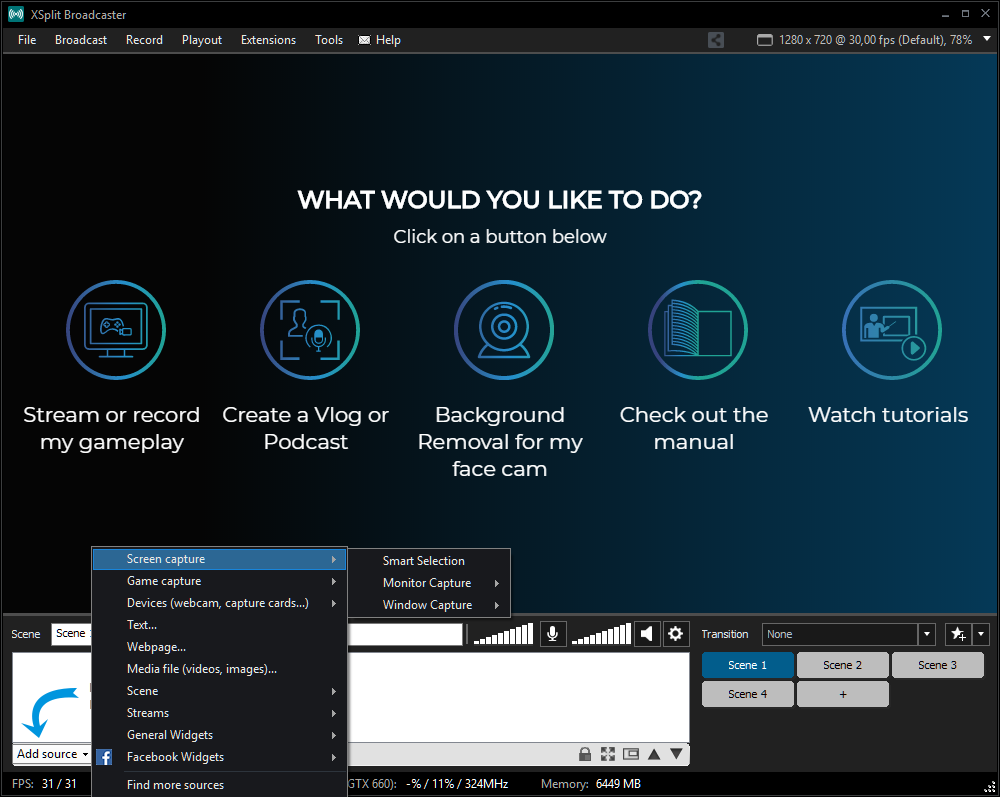
Task: Select Smart Selection from the submenu
Action: (x=424, y=561)
